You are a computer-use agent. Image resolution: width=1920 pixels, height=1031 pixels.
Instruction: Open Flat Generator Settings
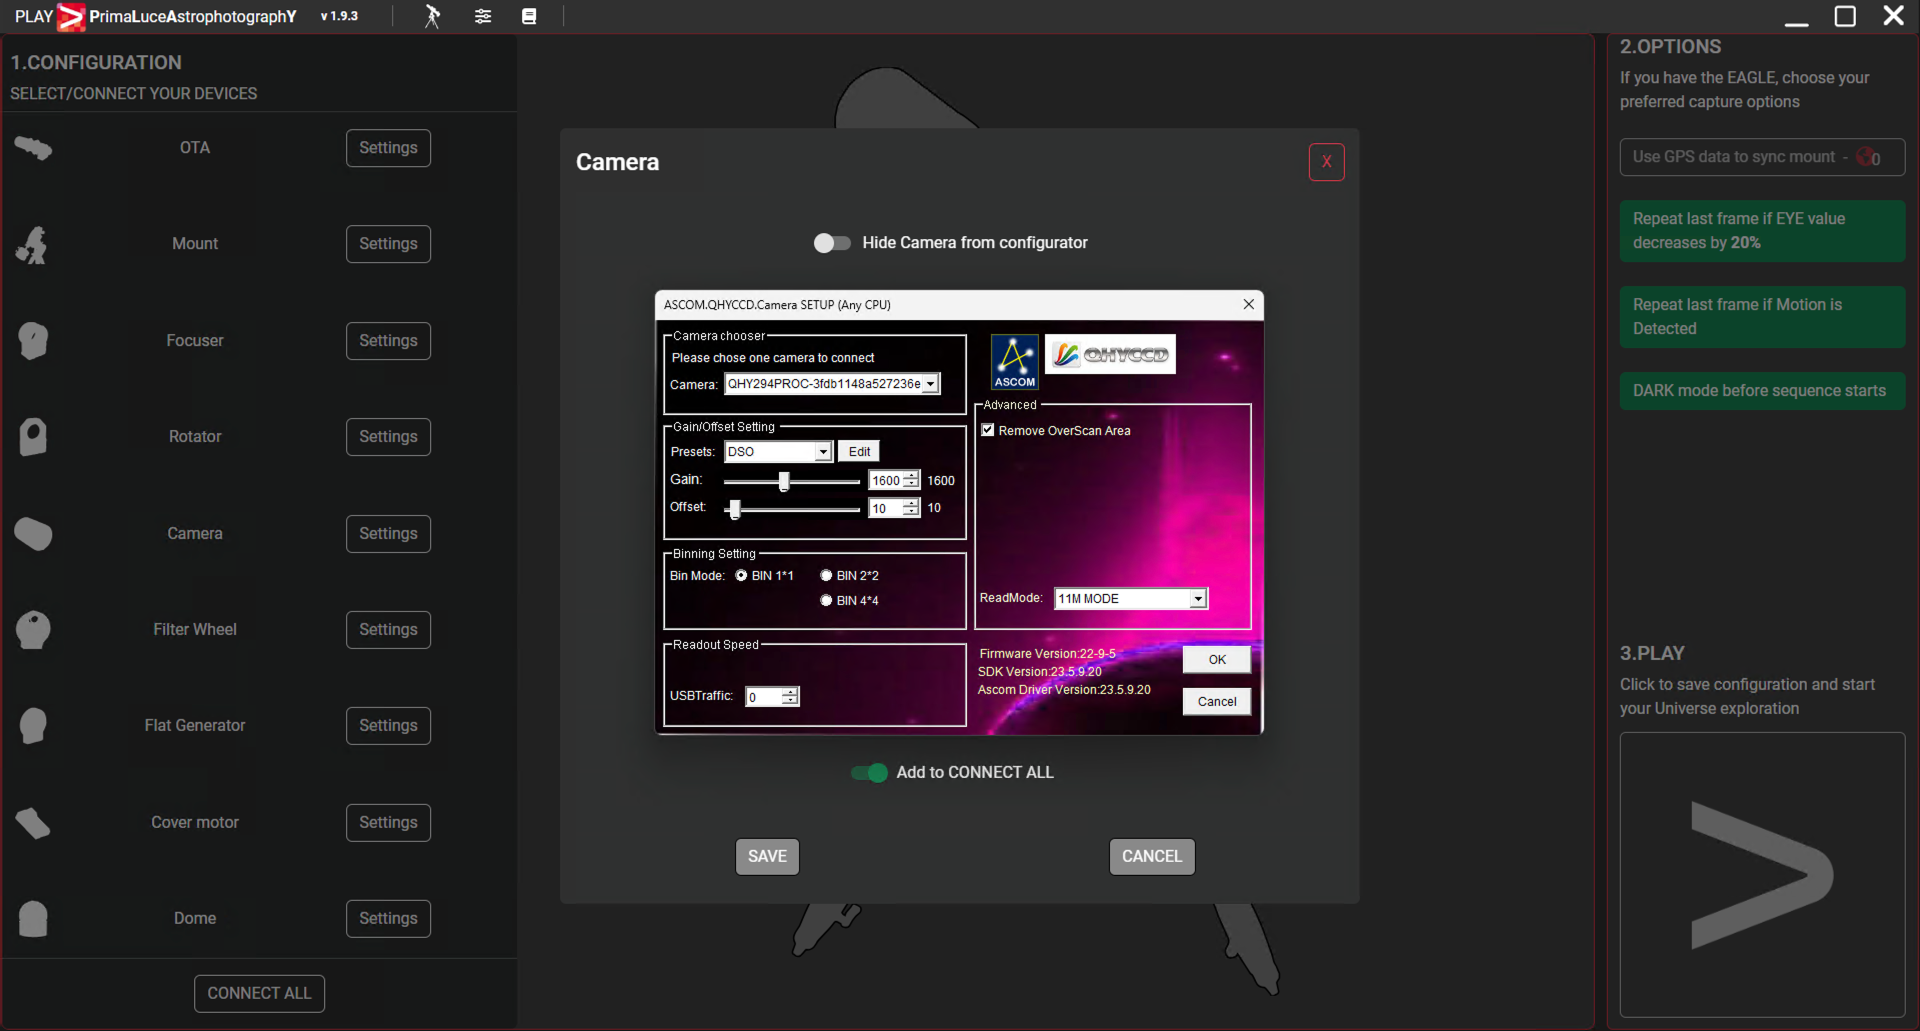388,726
